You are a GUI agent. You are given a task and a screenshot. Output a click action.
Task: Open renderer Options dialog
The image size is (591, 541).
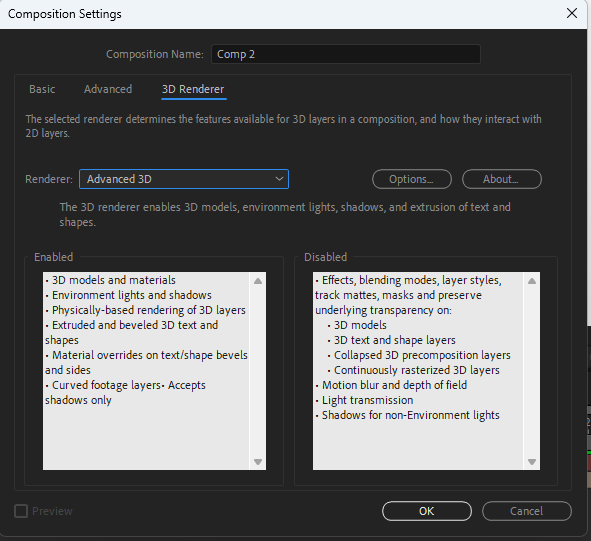click(x=412, y=179)
